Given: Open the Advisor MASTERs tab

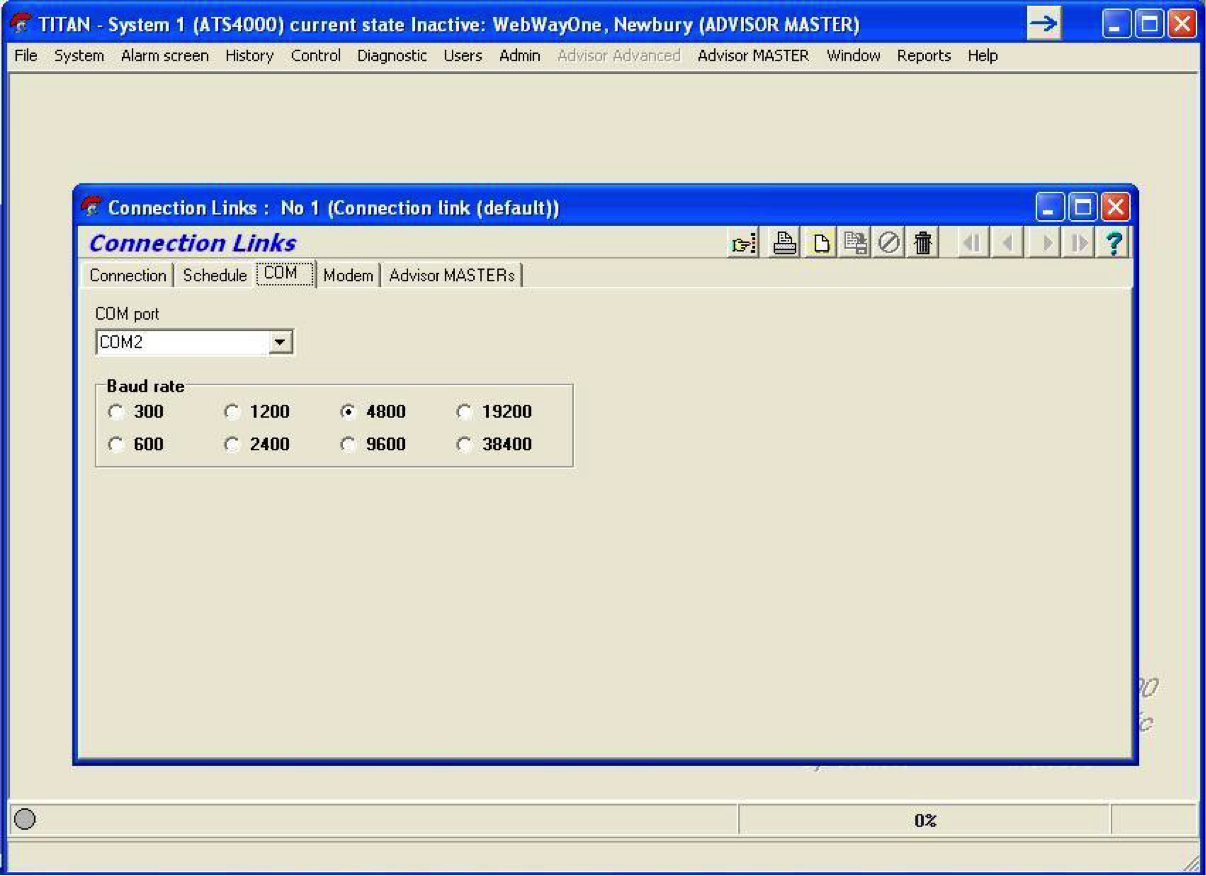Looking at the screenshot, I should coord(452,275).
